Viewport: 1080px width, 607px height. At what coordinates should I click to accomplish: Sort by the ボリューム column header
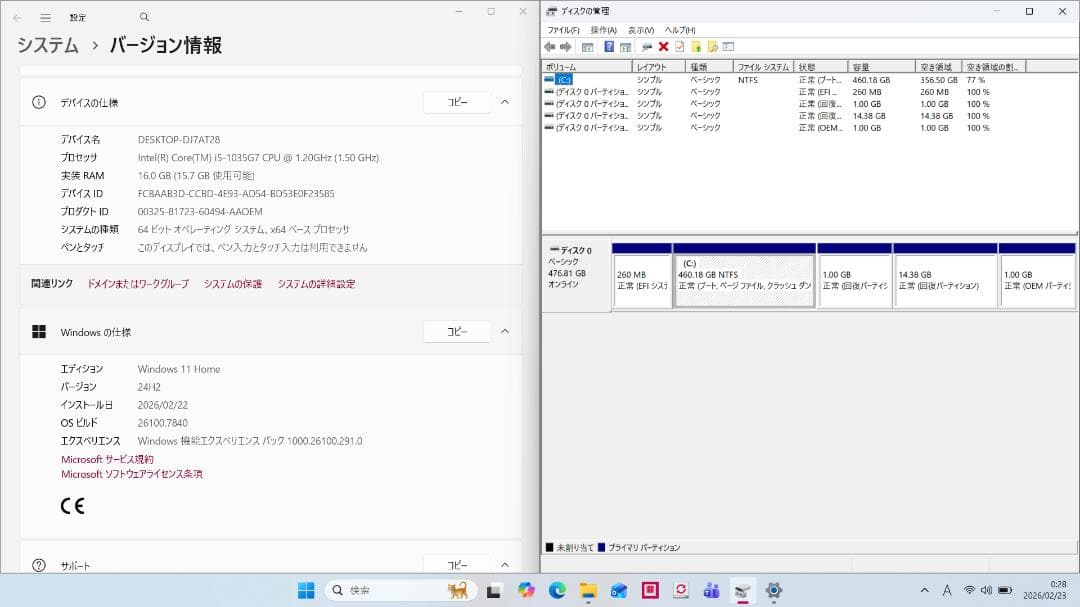(587, 67)
